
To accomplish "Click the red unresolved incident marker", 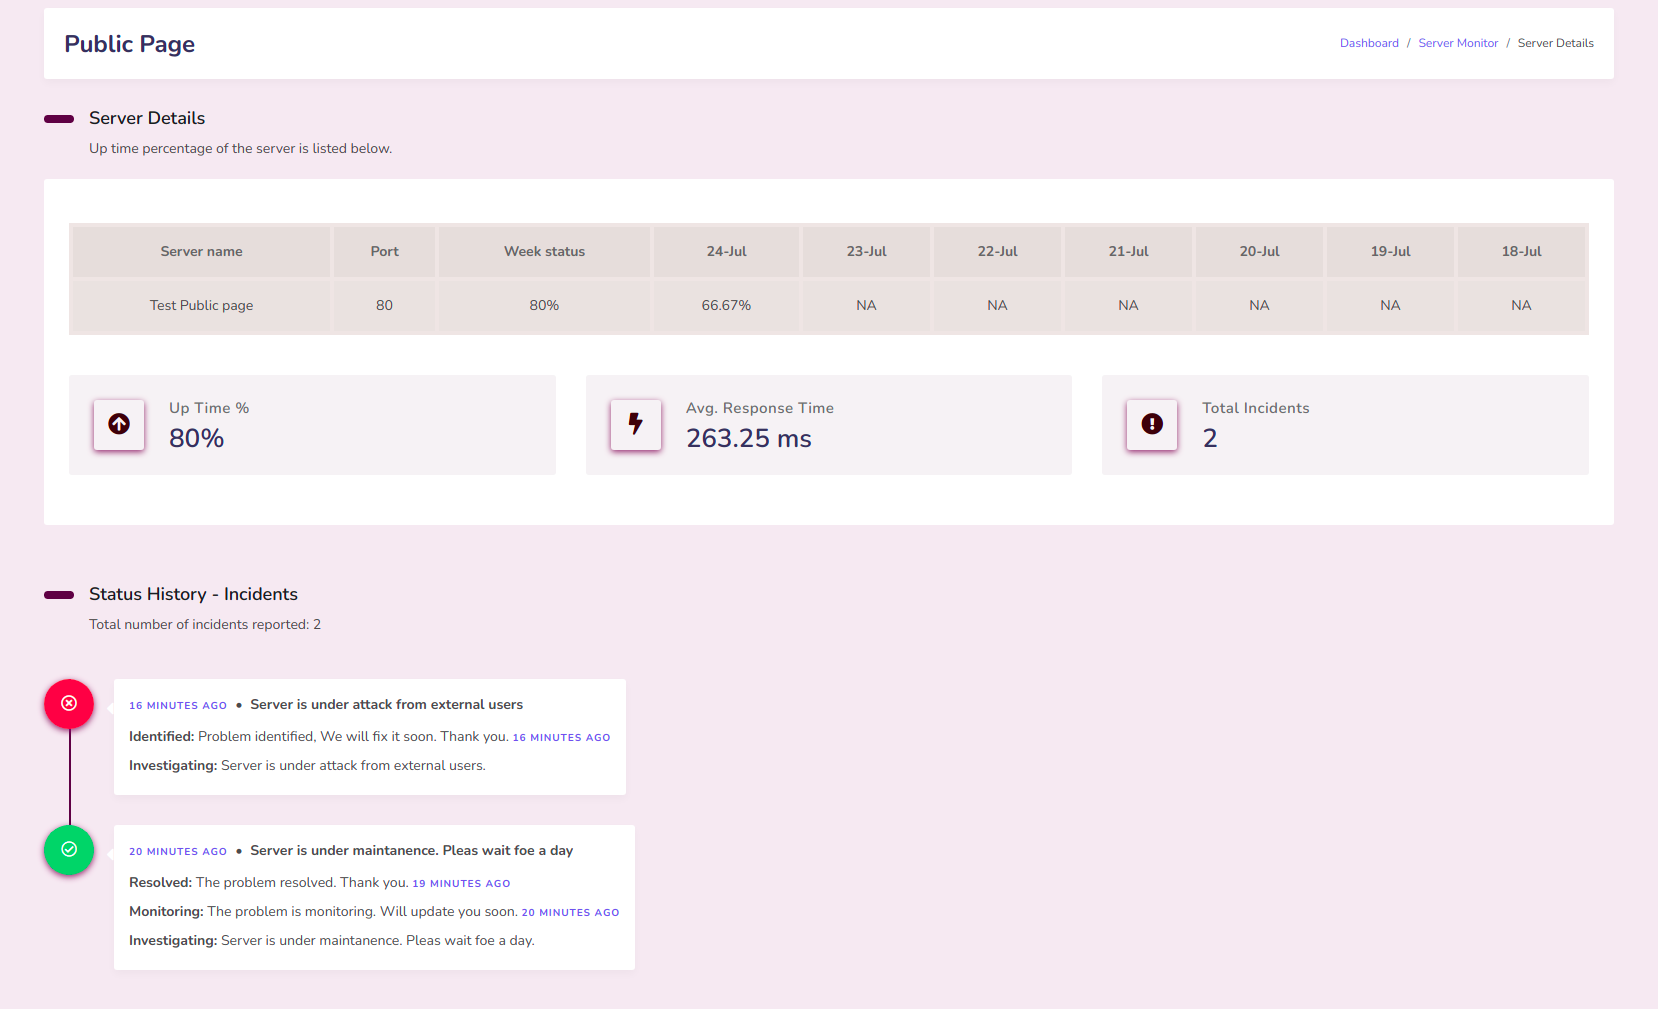I will coord(69,704).
